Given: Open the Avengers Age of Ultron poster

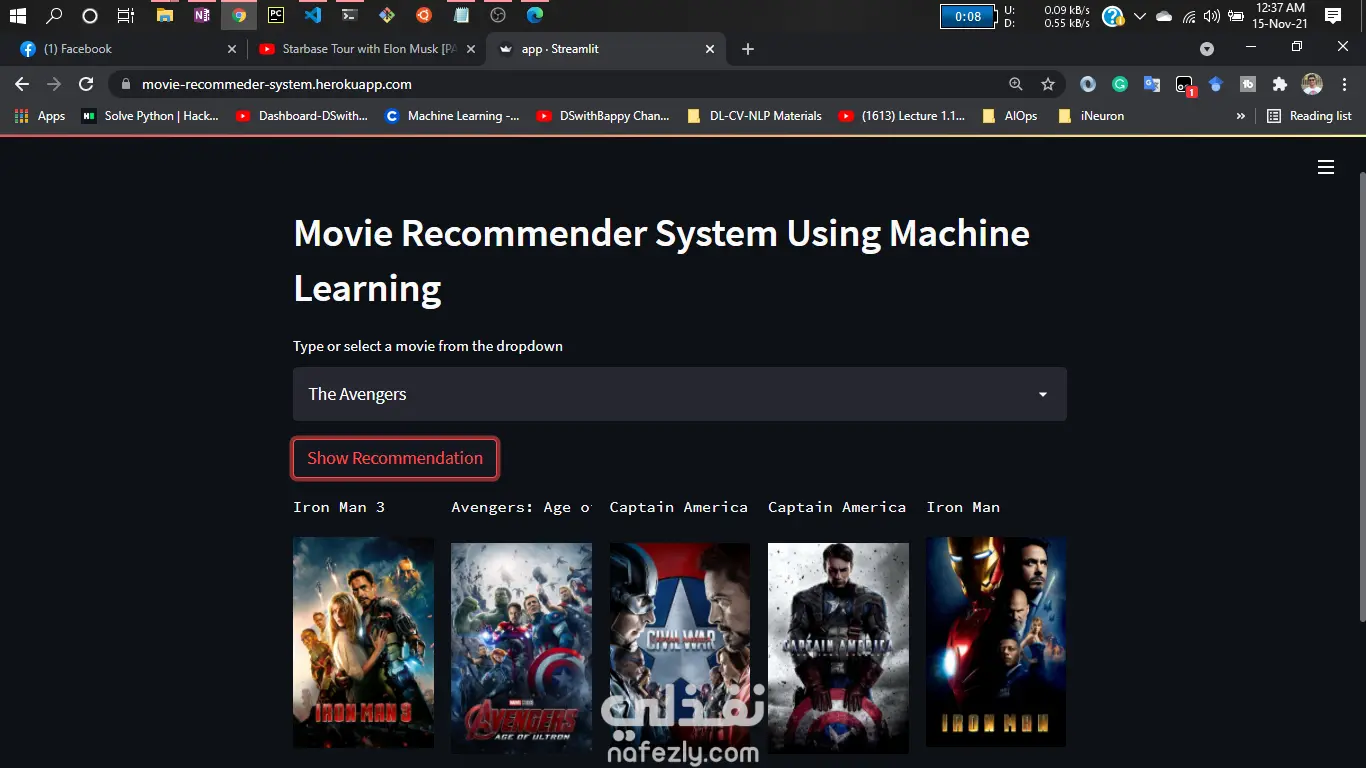Looking at the screenshot, I should 521,648.
